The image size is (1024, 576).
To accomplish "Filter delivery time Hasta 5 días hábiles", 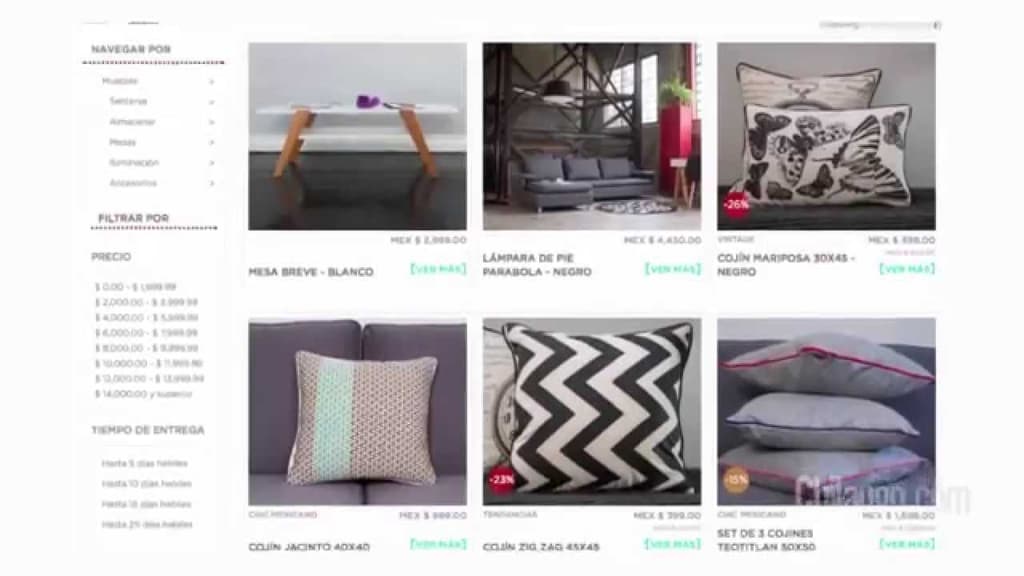I will pyautogui.click(x=144, y=463).
